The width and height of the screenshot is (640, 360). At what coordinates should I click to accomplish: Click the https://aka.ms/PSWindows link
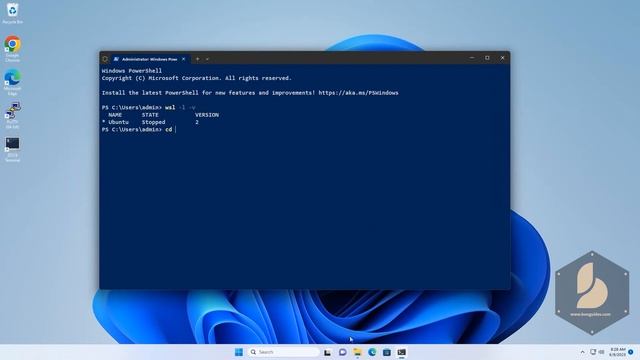click(358, 93)
